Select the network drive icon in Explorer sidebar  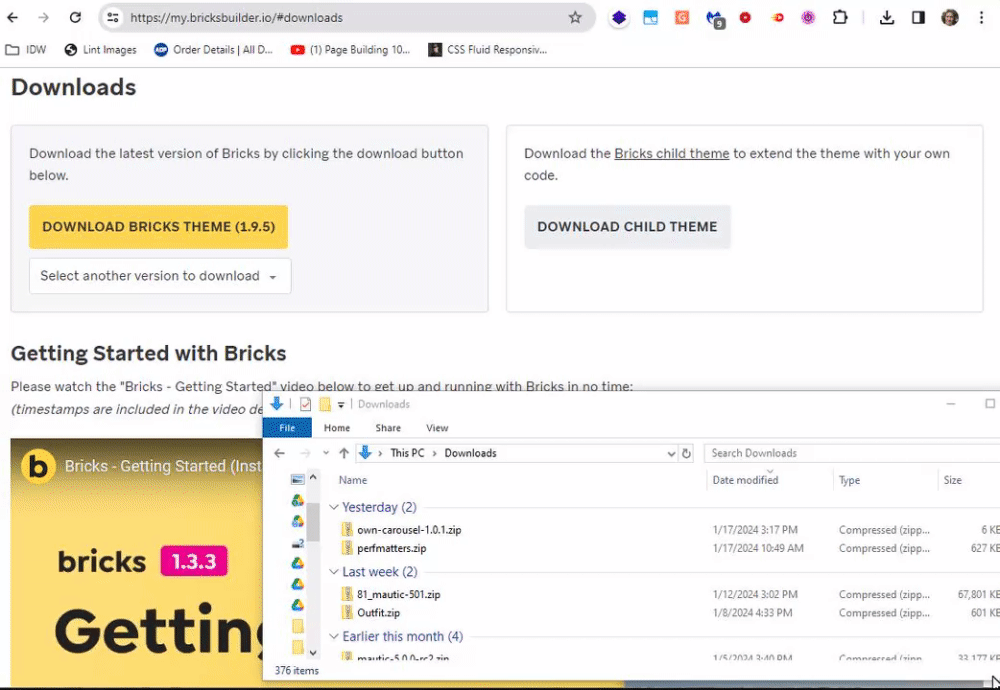point(298,543)
